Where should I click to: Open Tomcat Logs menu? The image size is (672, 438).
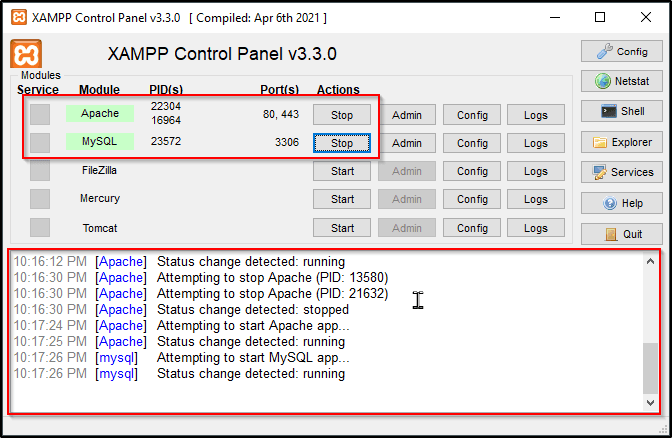point(536,228)
